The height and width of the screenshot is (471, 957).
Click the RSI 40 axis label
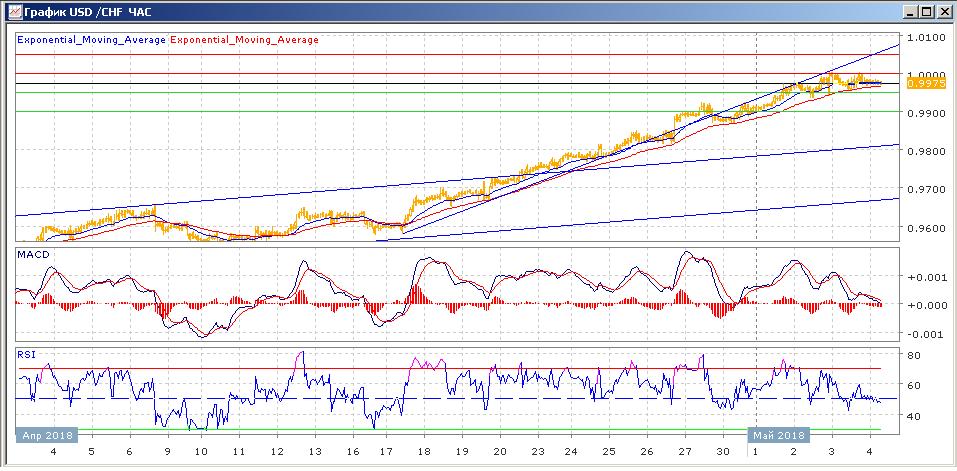(x=915, y=416)
